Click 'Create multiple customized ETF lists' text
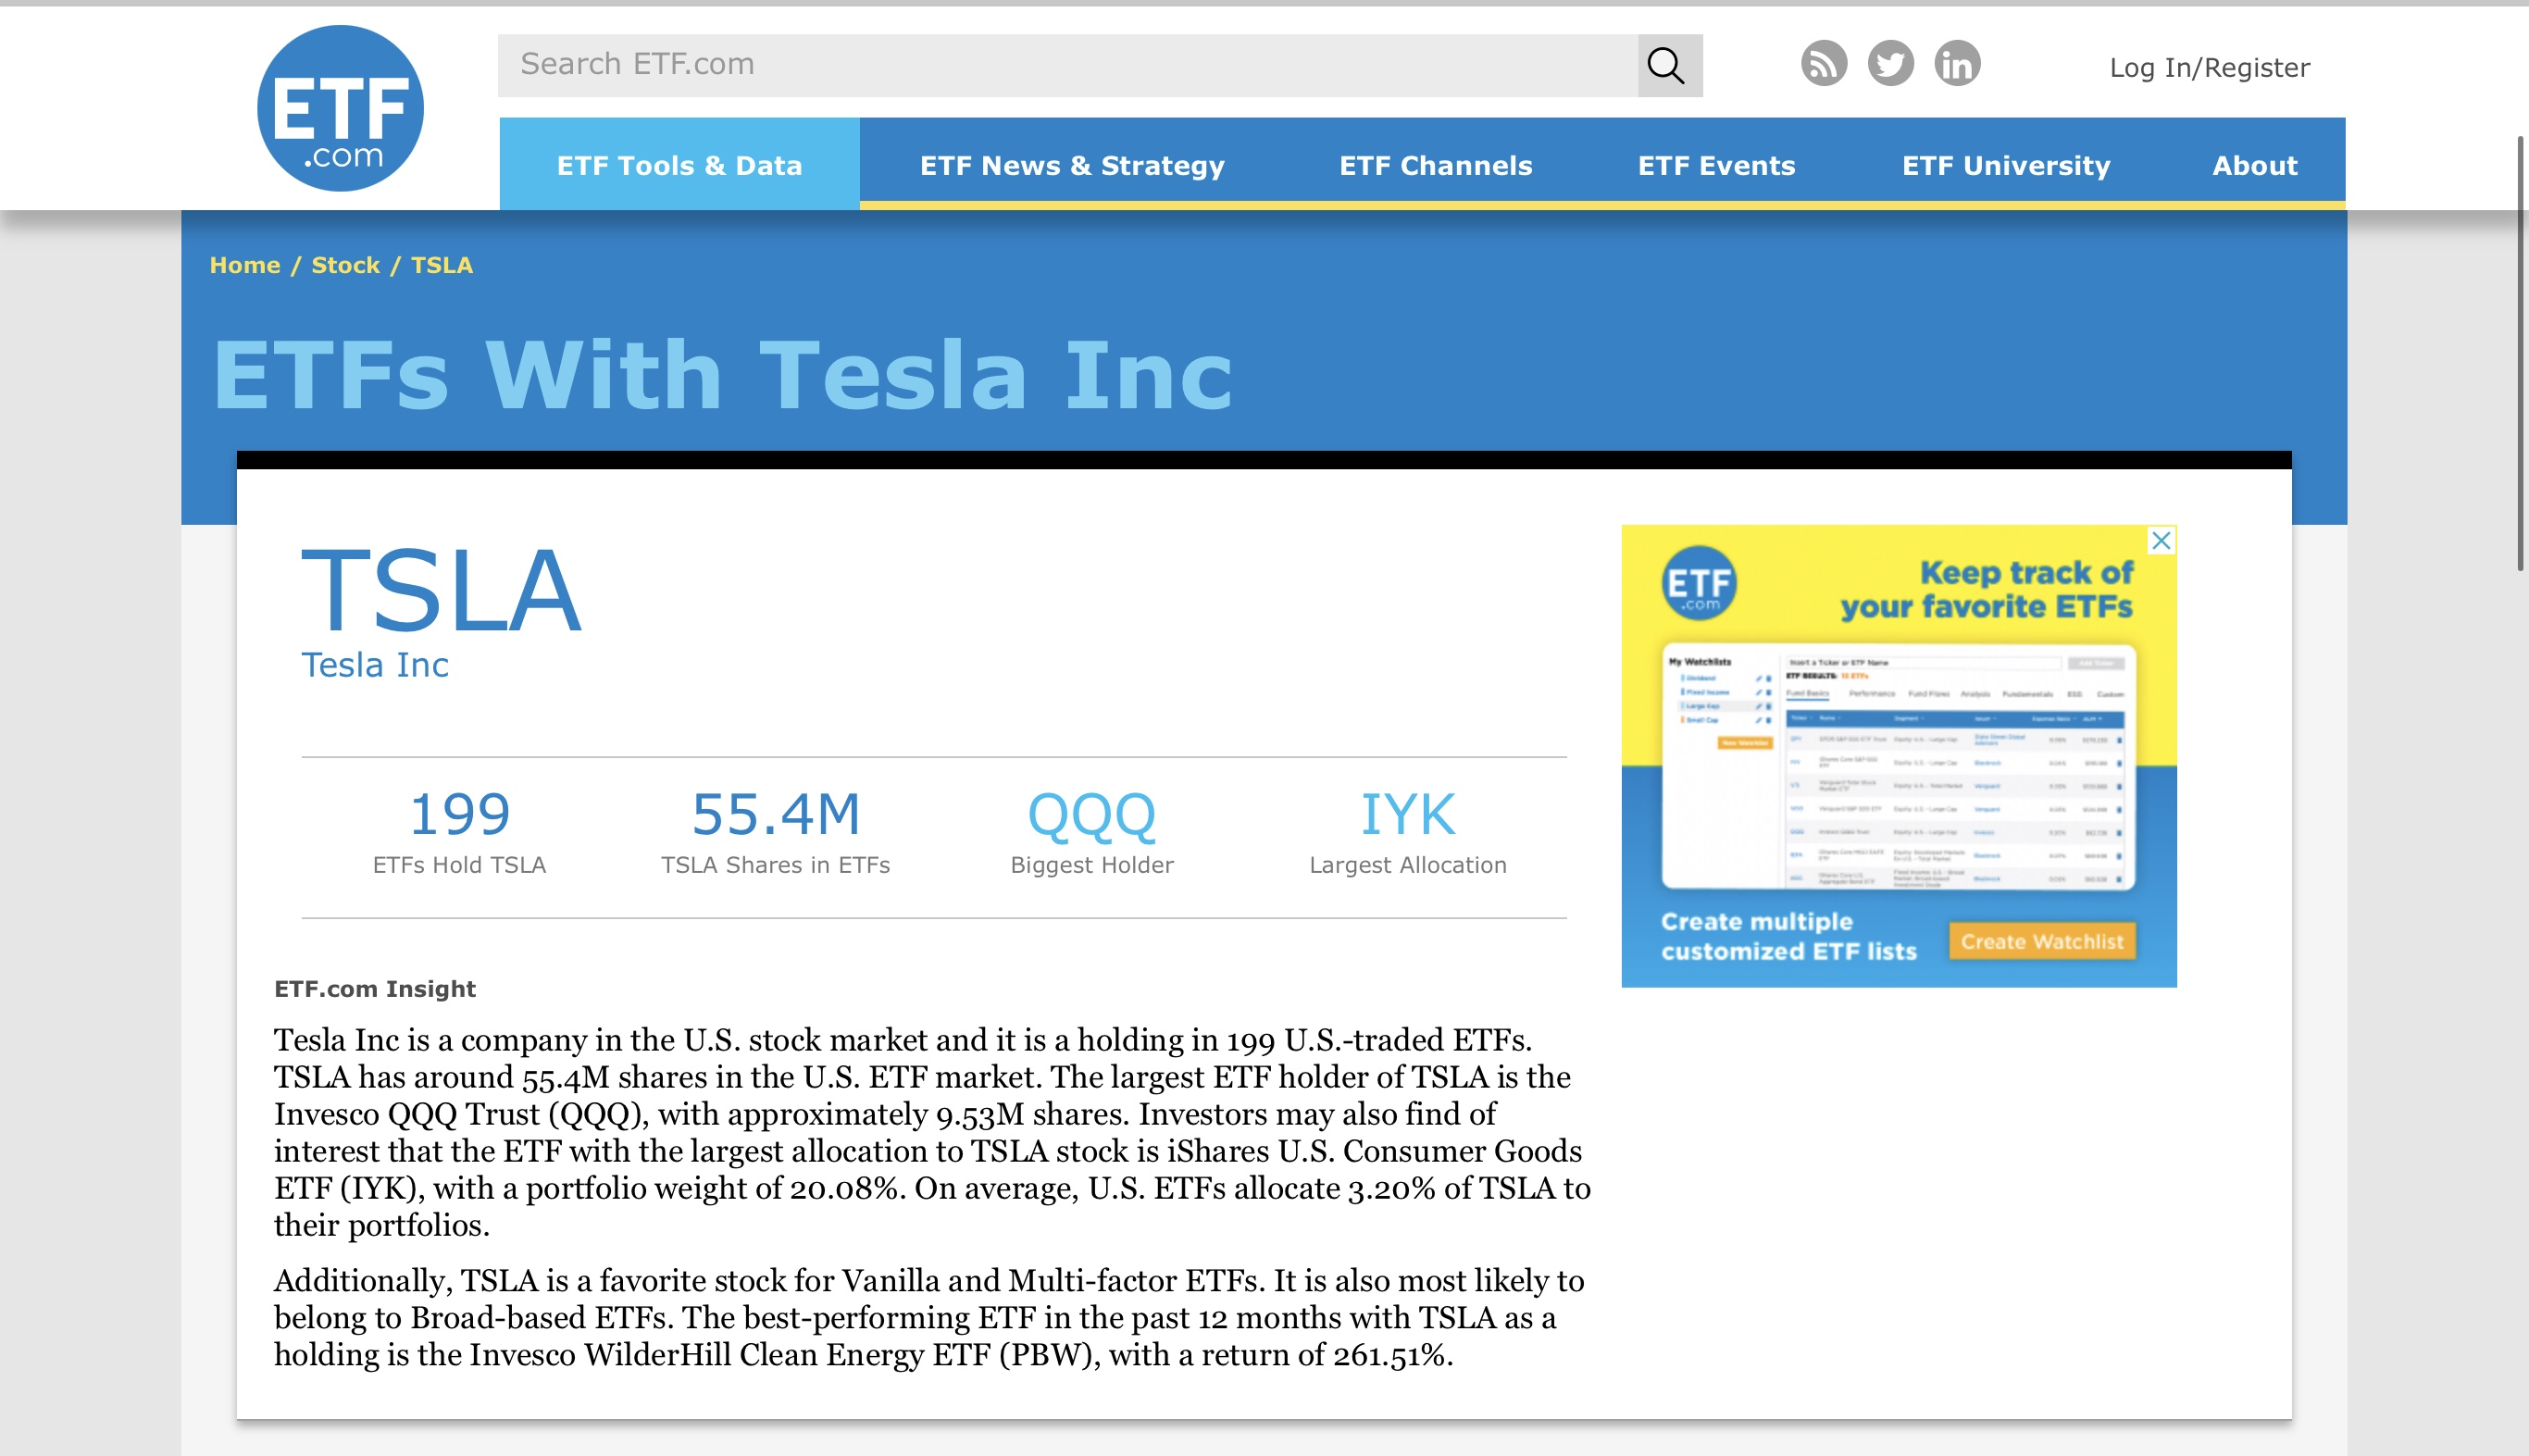 [x=1789, y=936]
